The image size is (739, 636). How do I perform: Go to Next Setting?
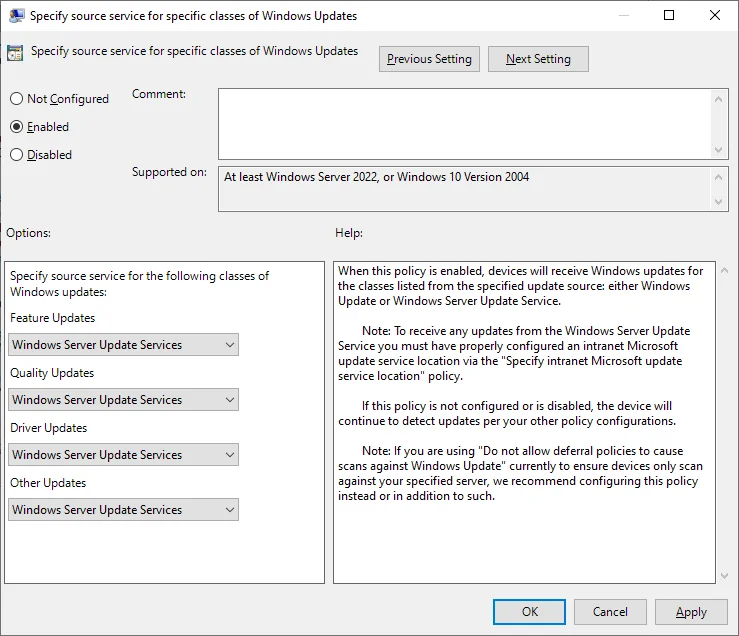(538, 59)
